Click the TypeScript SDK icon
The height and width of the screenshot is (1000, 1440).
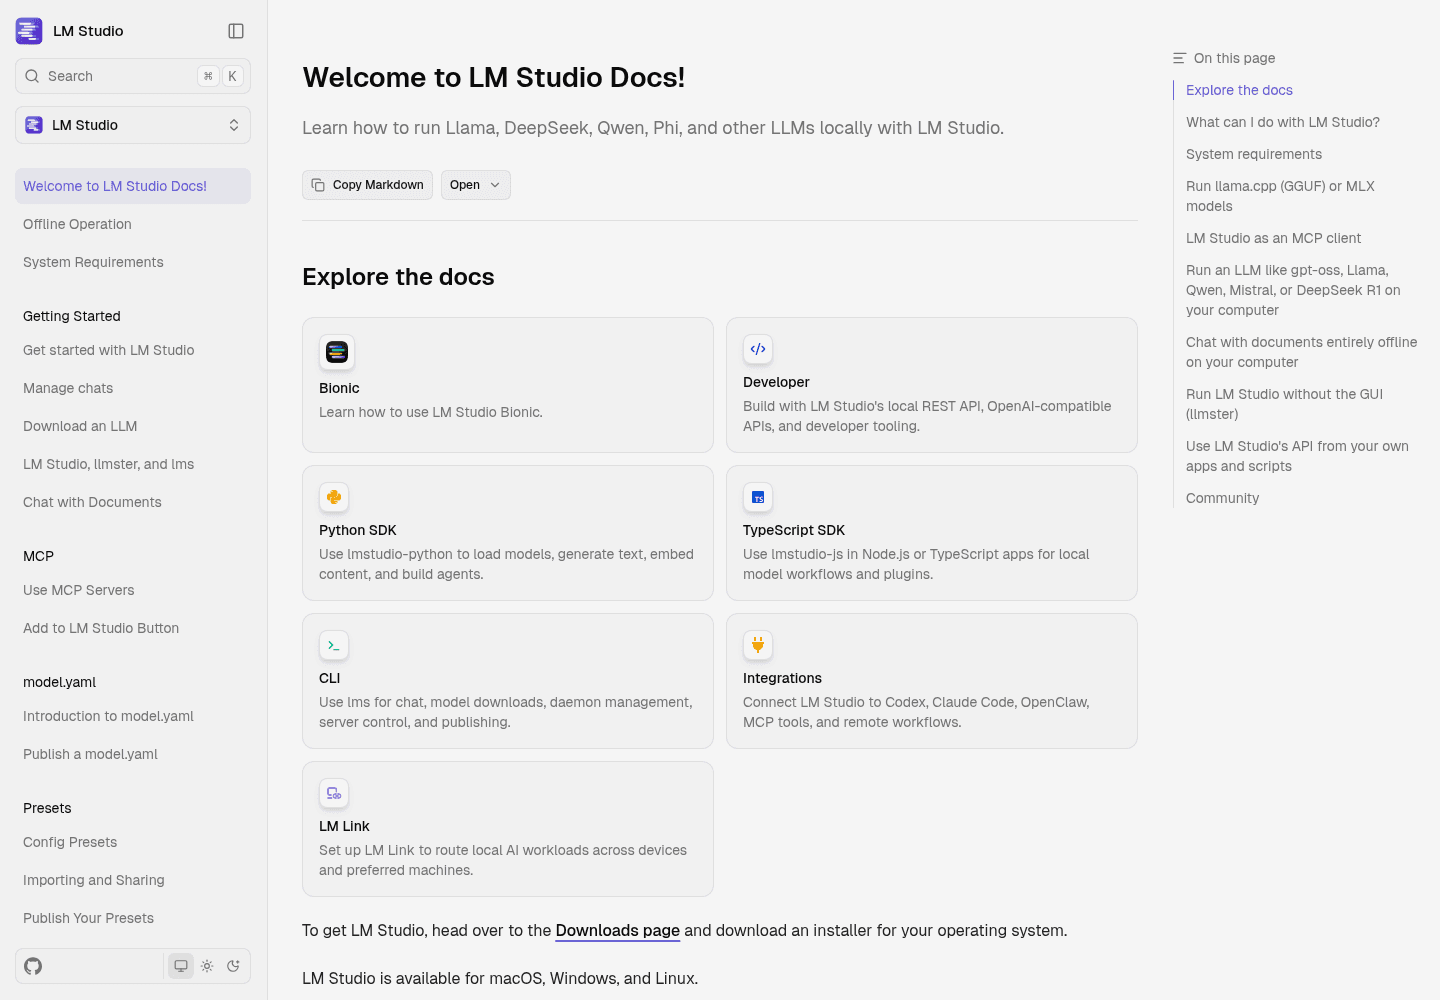758,497
